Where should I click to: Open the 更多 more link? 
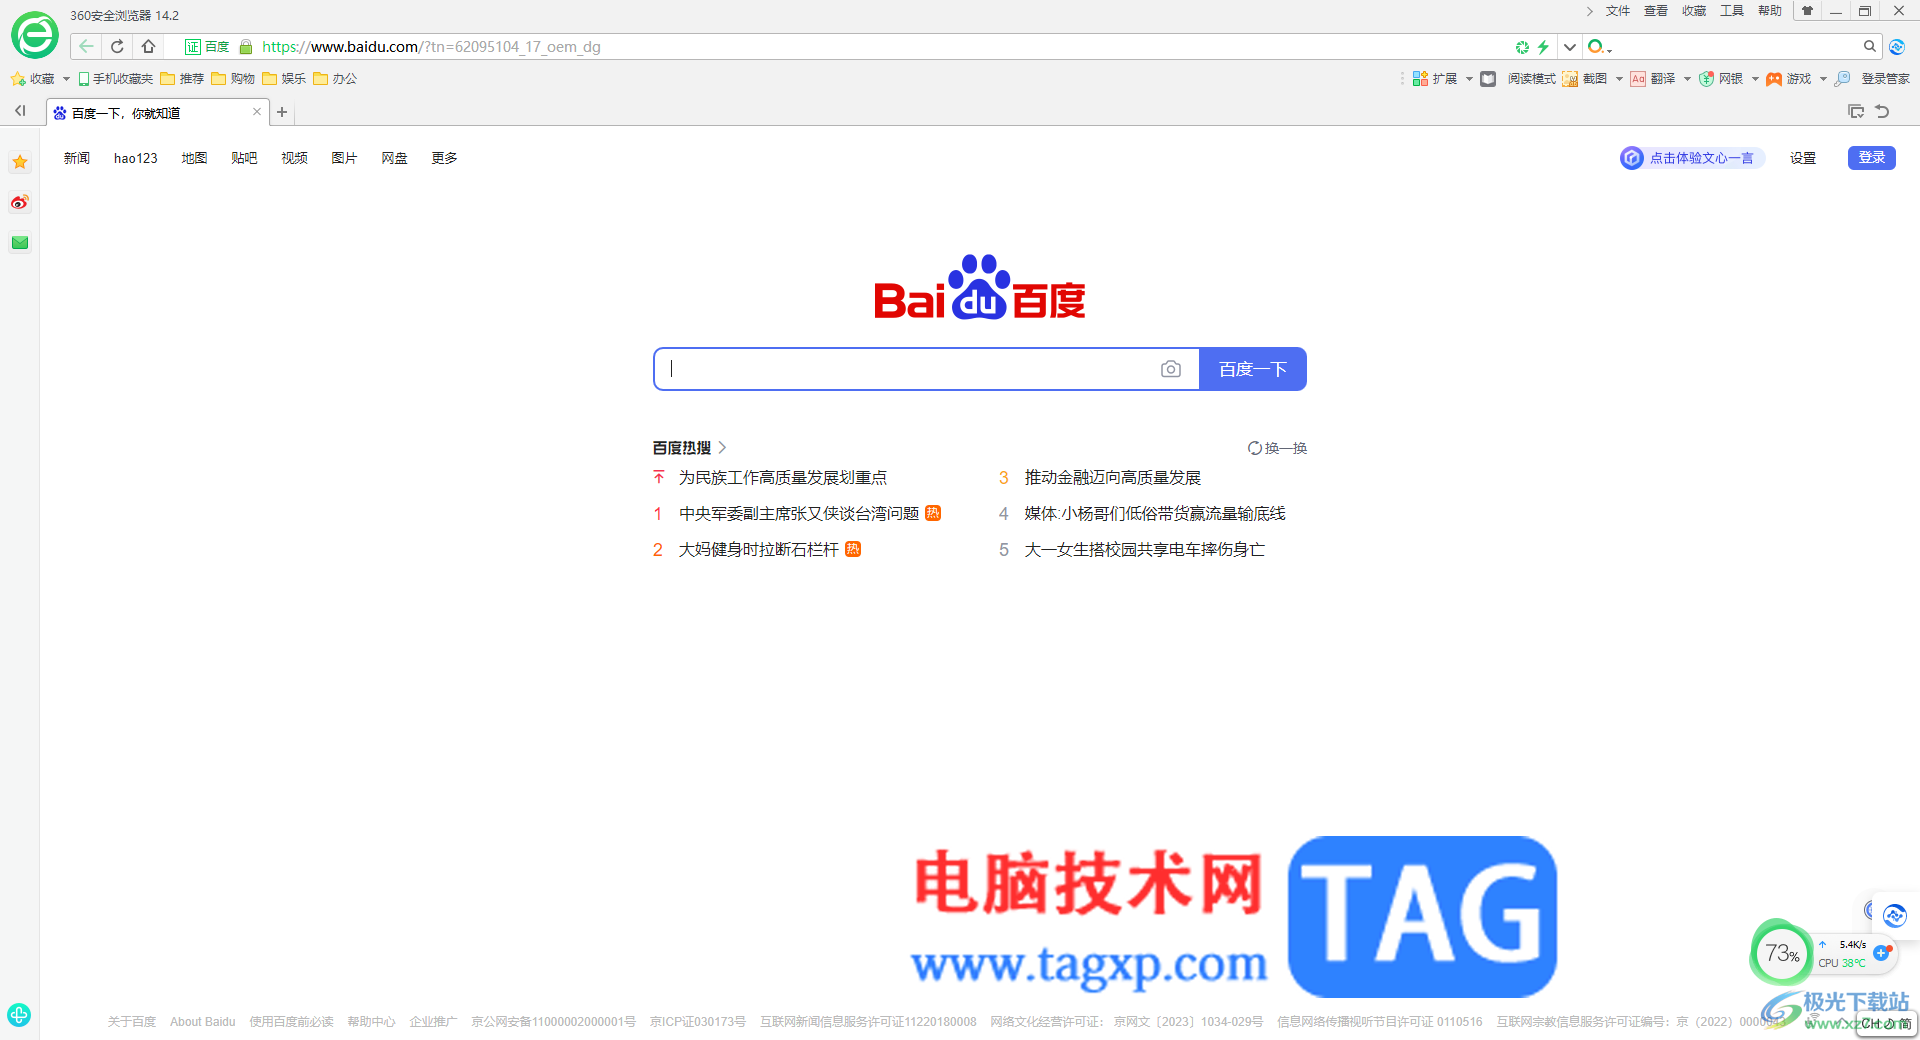pyautogui.click(x=444, y=158)
